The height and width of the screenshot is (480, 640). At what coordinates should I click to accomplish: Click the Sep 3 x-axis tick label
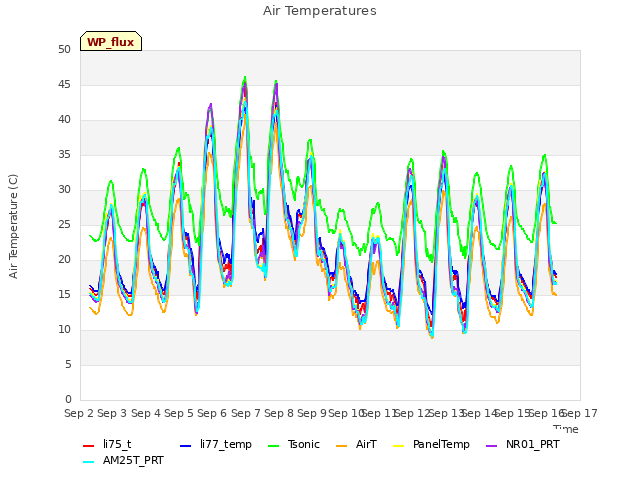112,413
